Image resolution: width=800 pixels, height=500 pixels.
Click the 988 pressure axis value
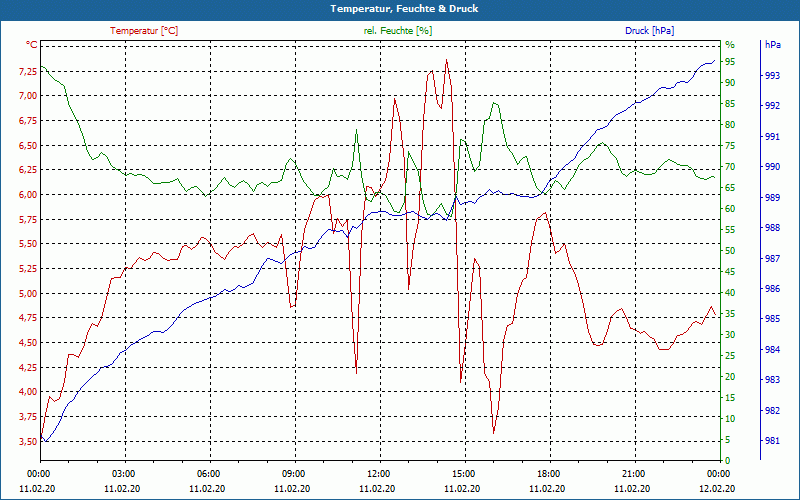tap(772, 228)
